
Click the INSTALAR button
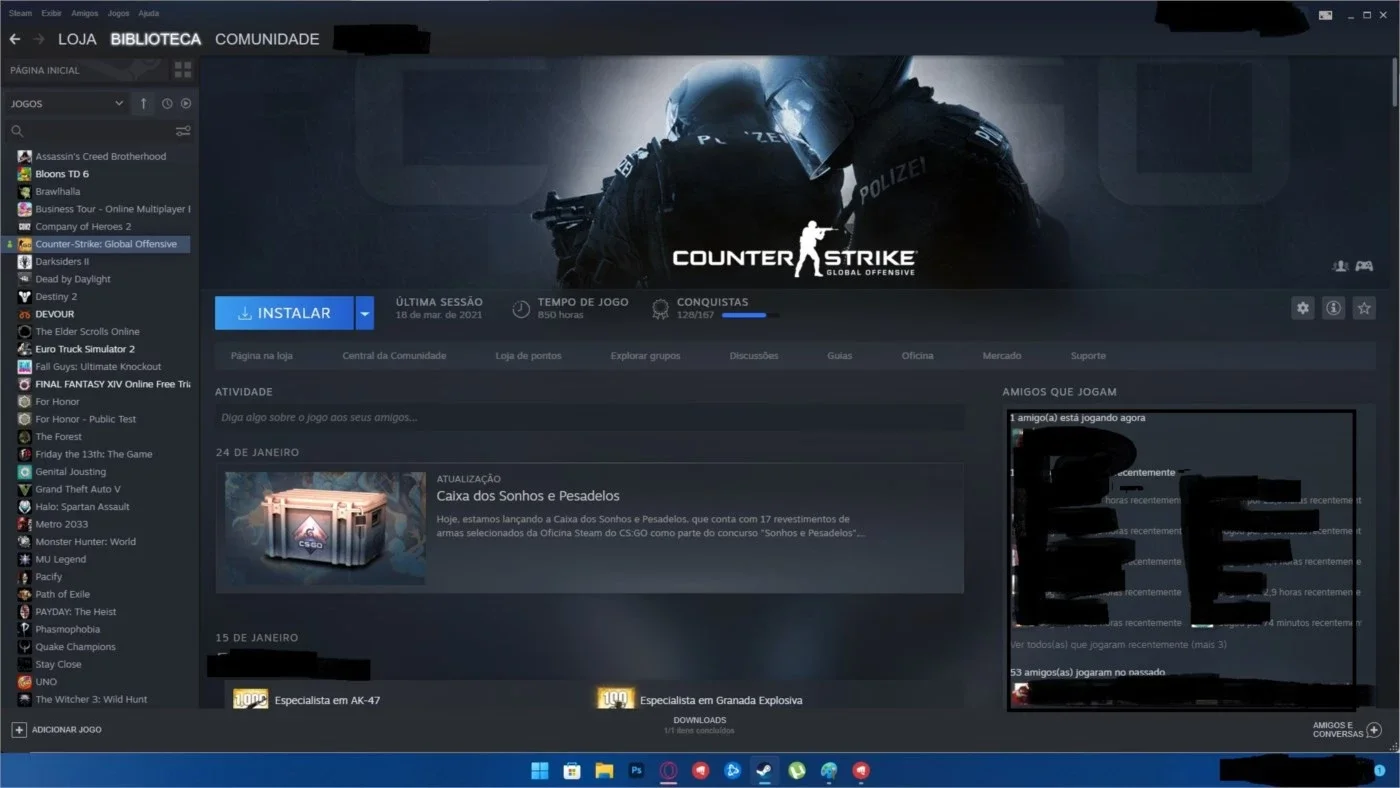[284, 313]
